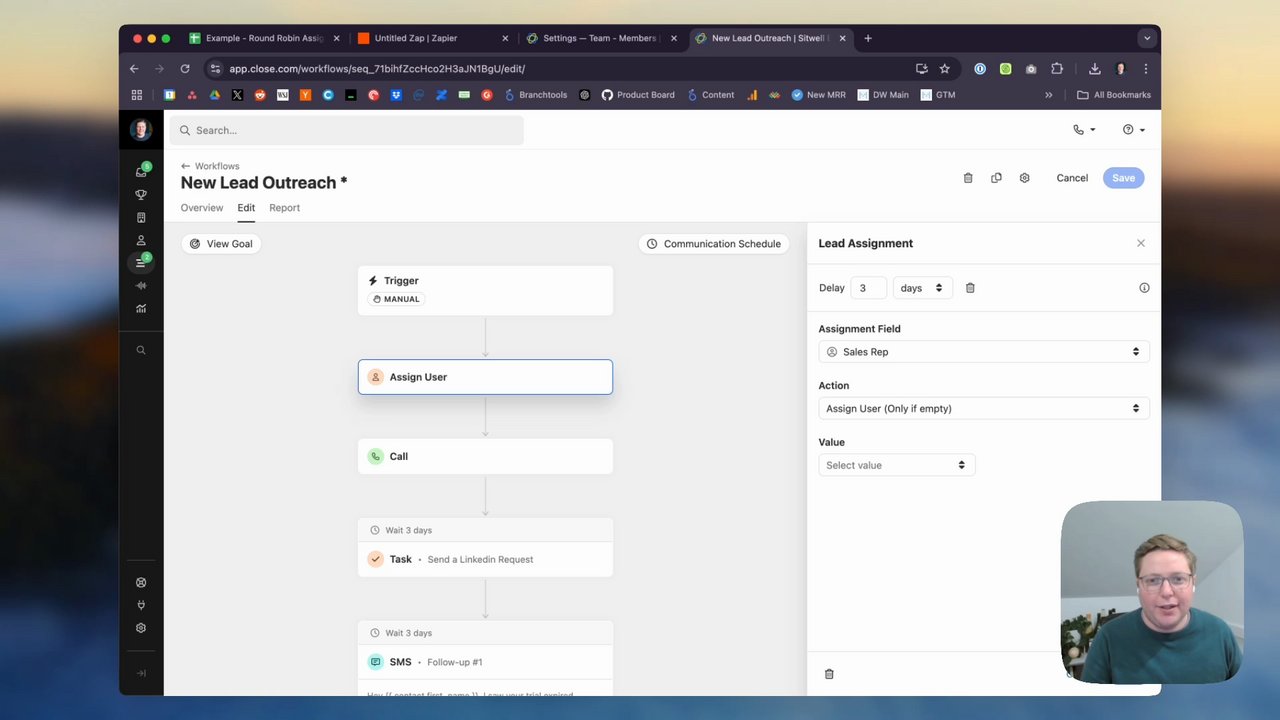Delete the step using the bottom trash icon
The height and width of the screenshot is (720, 1280).
pos(829,674)
